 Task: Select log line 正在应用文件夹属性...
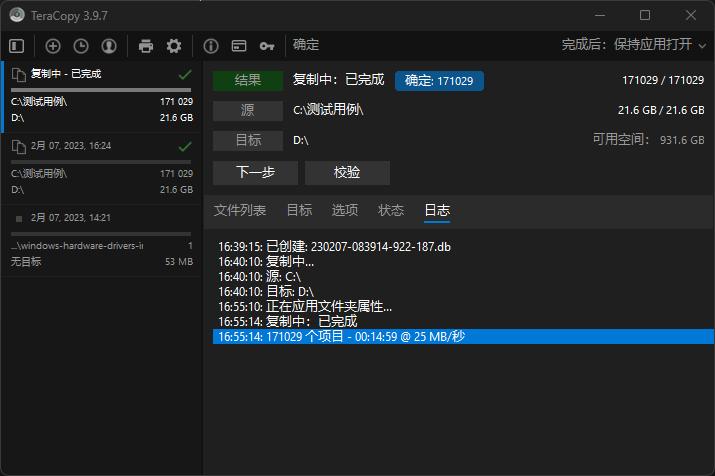pos(463,306)
